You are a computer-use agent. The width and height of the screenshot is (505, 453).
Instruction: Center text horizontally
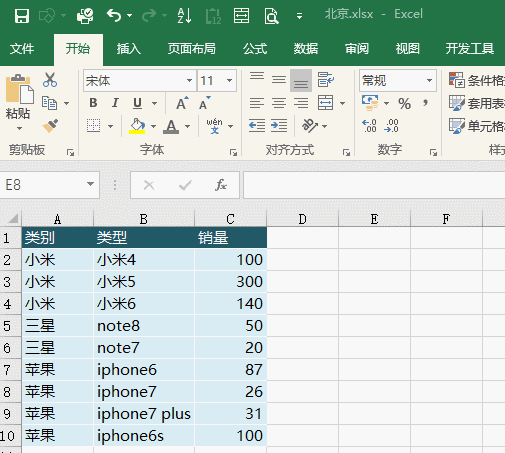(x=279, y=103)
